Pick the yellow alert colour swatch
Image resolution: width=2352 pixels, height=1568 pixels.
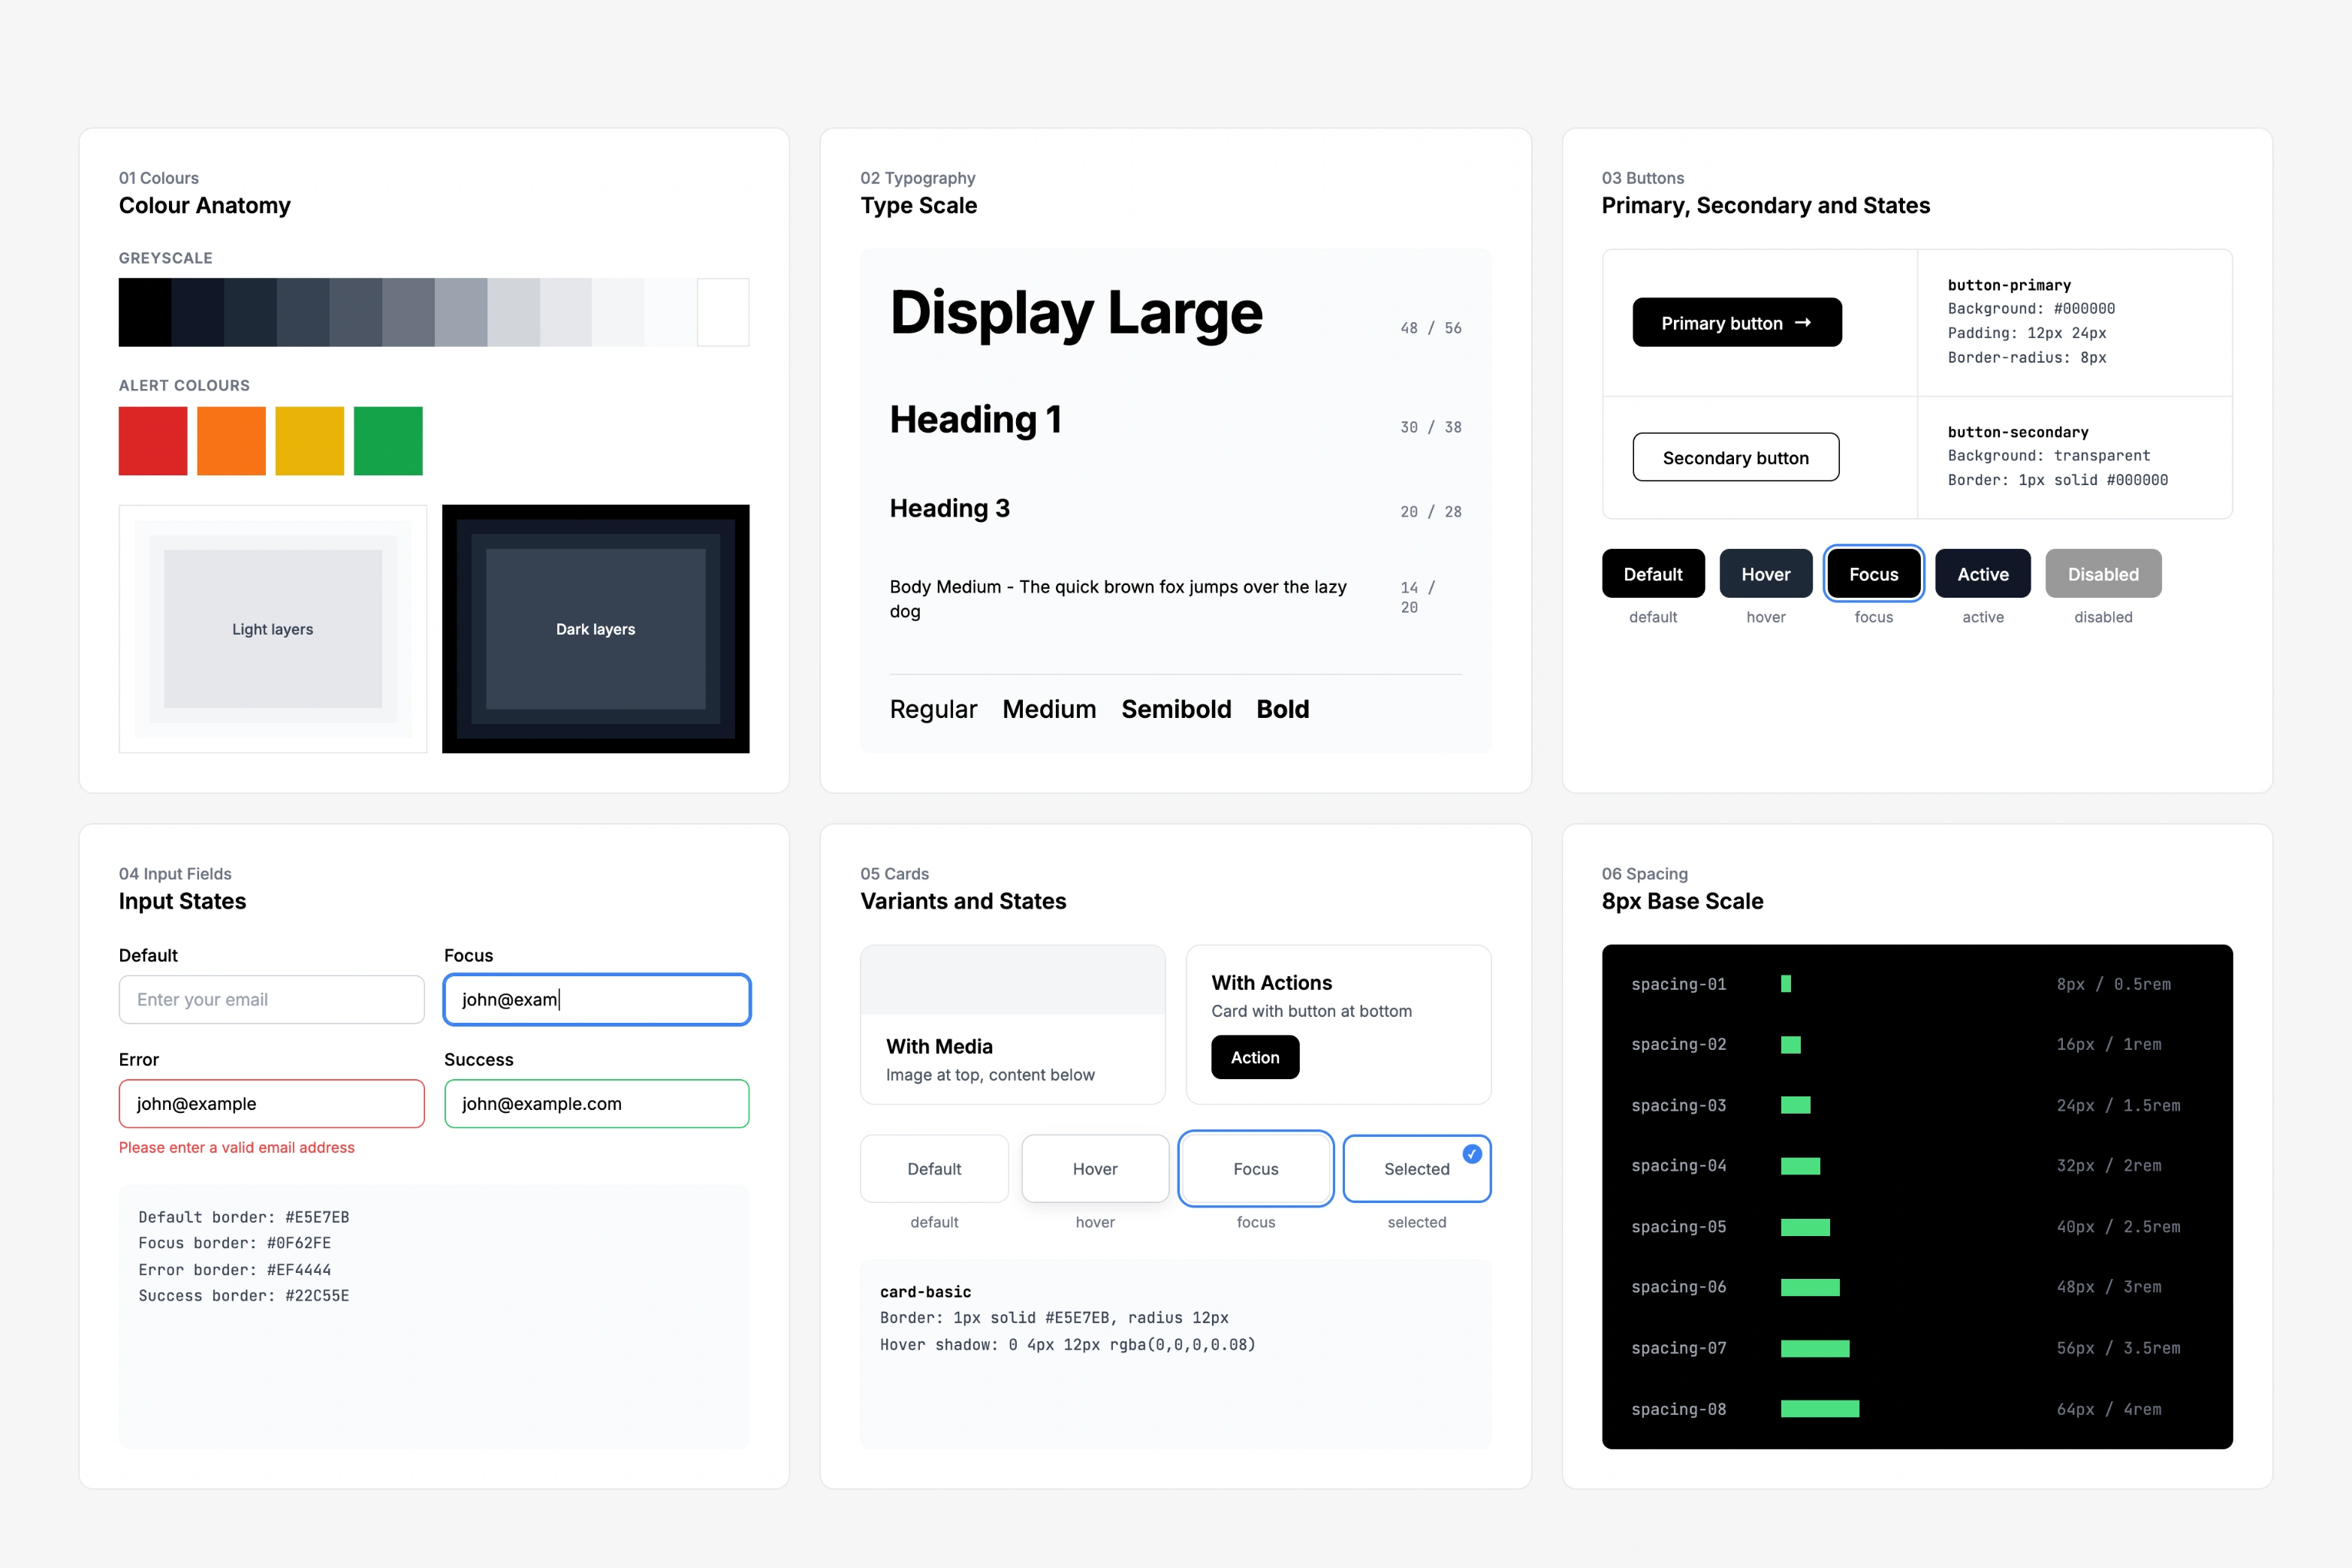tap(310, 440)
